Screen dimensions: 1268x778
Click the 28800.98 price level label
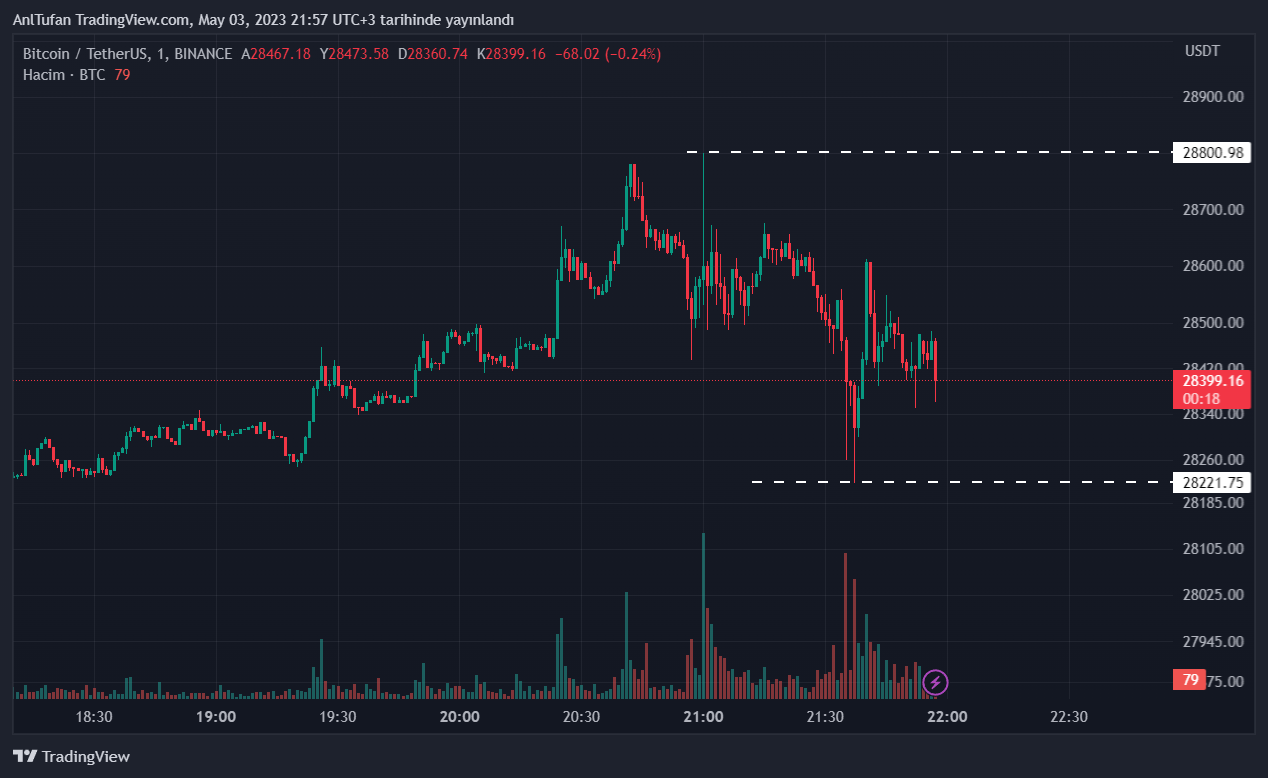point(1212,153)
